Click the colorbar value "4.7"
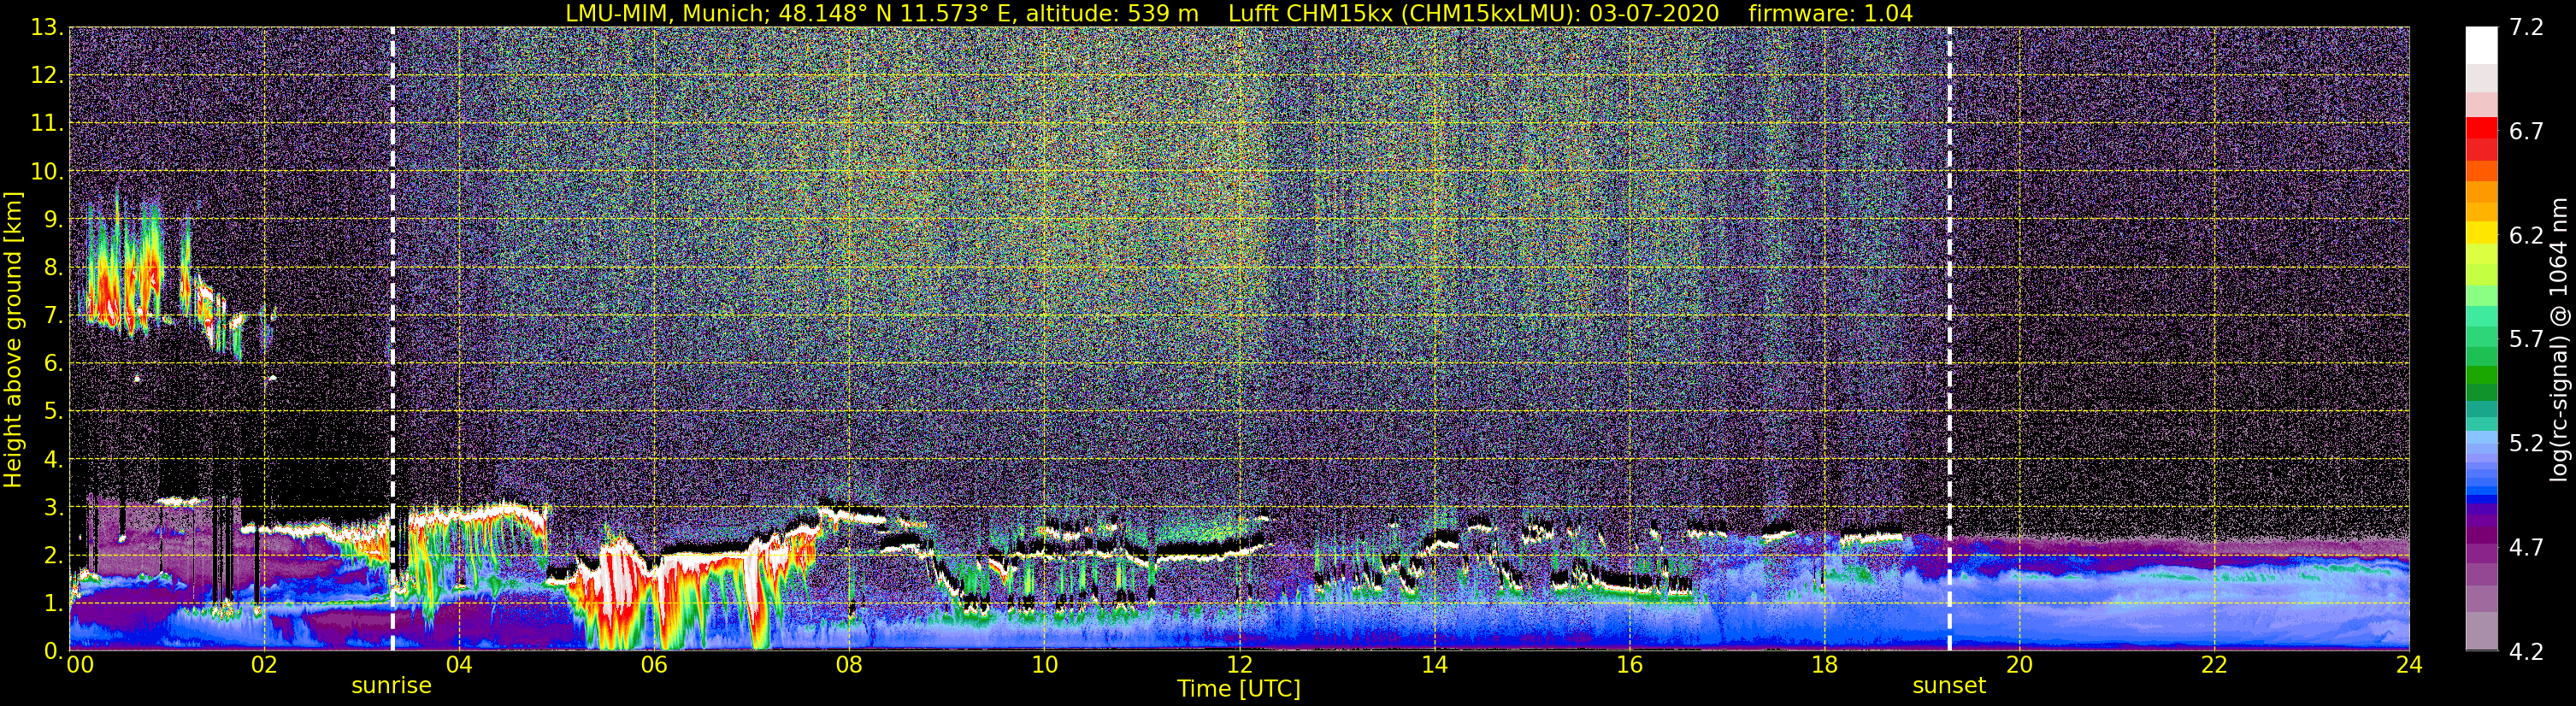The image size is (2576, 706). pyautogui.click(x=2526, y=548)
